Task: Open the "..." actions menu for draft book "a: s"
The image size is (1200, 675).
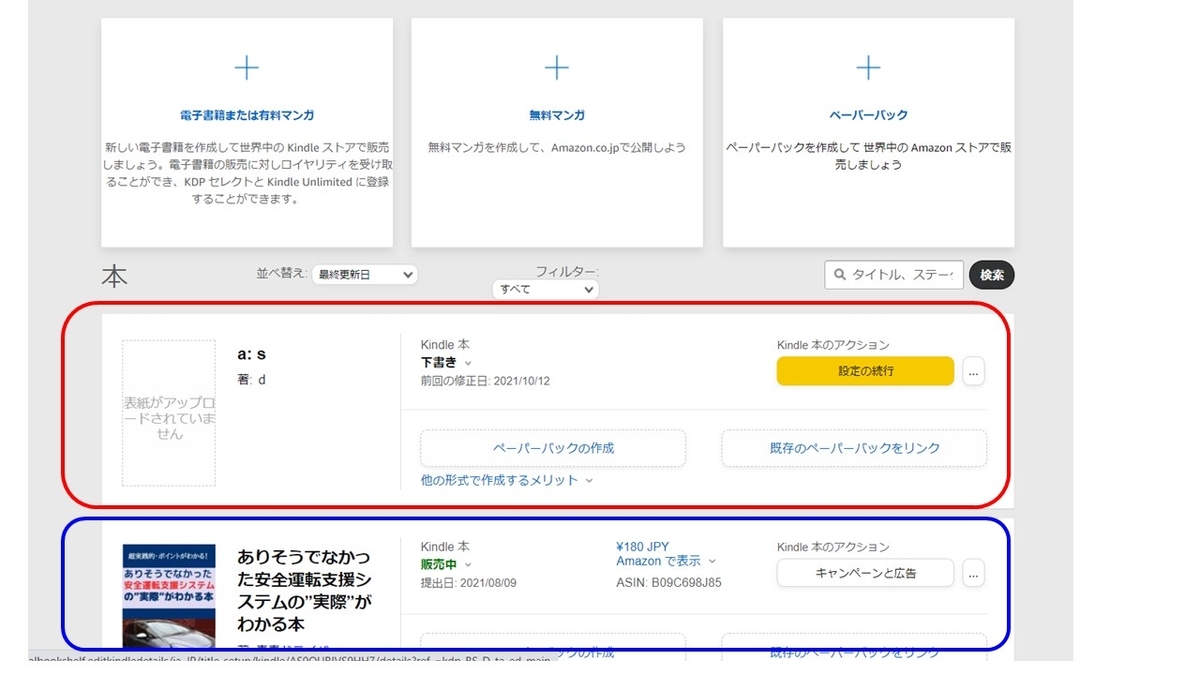Action: tap(972, 371)
